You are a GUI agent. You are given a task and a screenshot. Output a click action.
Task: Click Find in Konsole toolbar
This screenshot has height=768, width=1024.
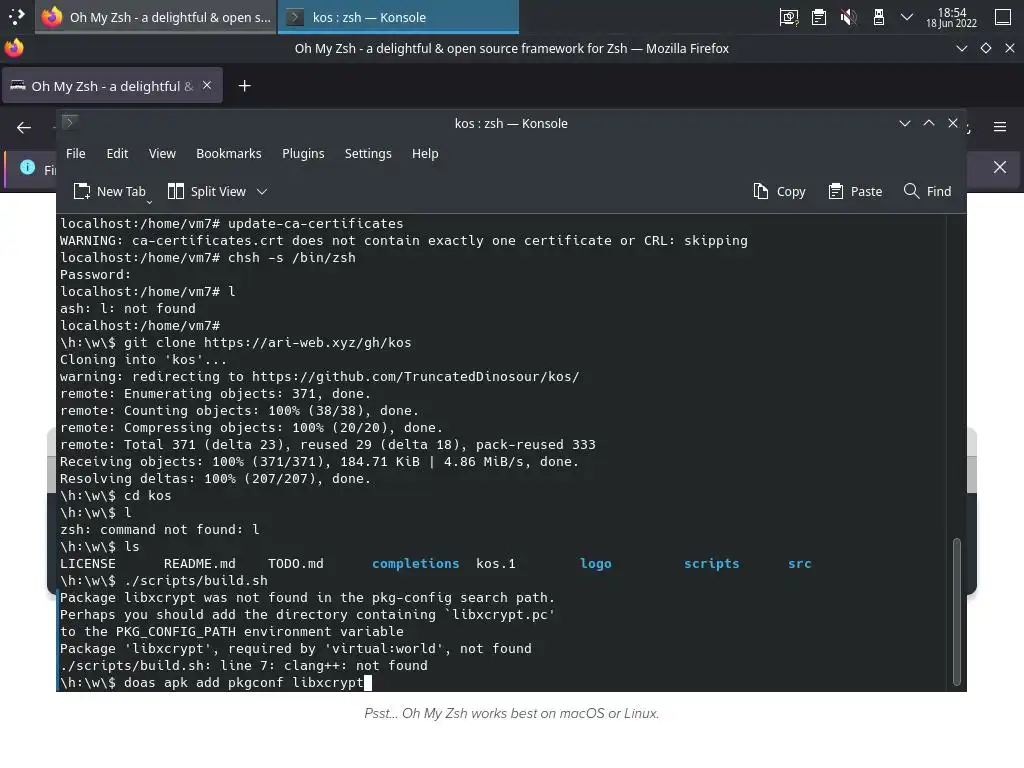927,191
